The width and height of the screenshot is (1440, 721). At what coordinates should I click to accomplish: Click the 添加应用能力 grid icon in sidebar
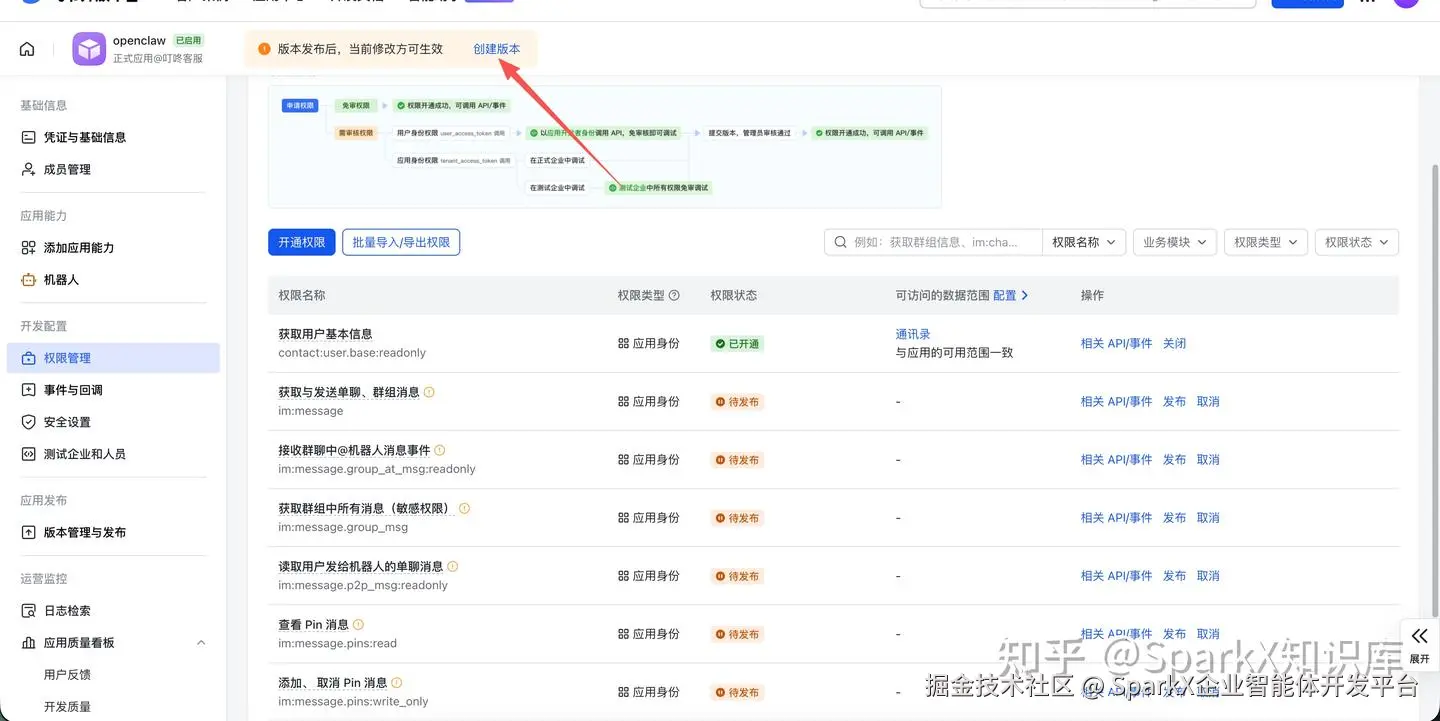(28, 248)
